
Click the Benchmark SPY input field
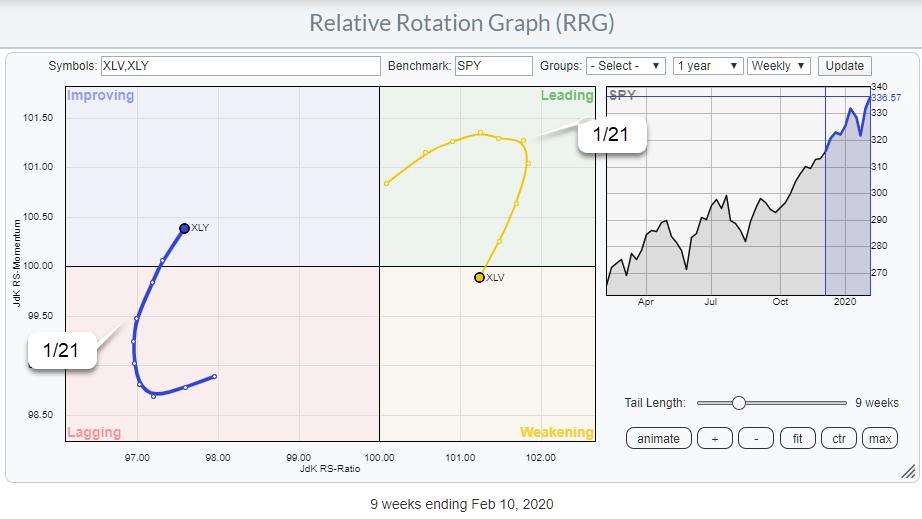click(493, 66)
